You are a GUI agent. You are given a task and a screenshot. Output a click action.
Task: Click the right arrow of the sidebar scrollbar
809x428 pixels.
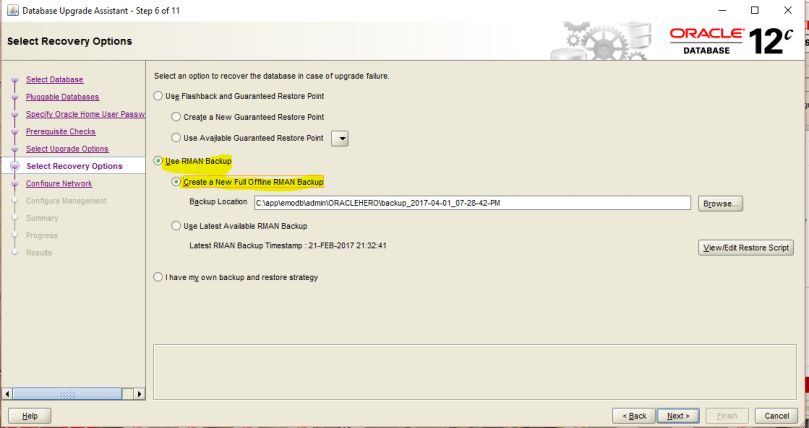tap(138, 394)
